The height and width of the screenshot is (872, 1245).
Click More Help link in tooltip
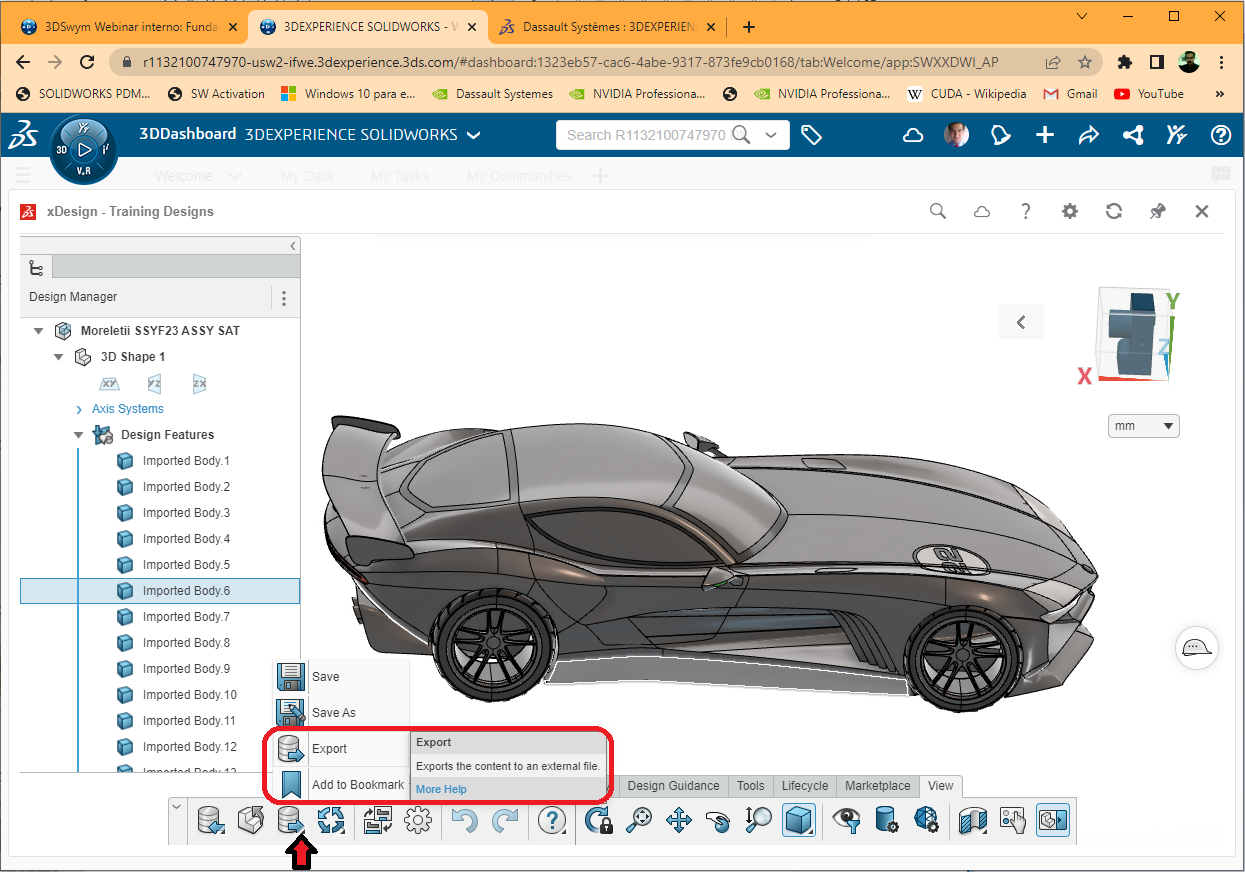pyautogui.click(x=441, y=789)
